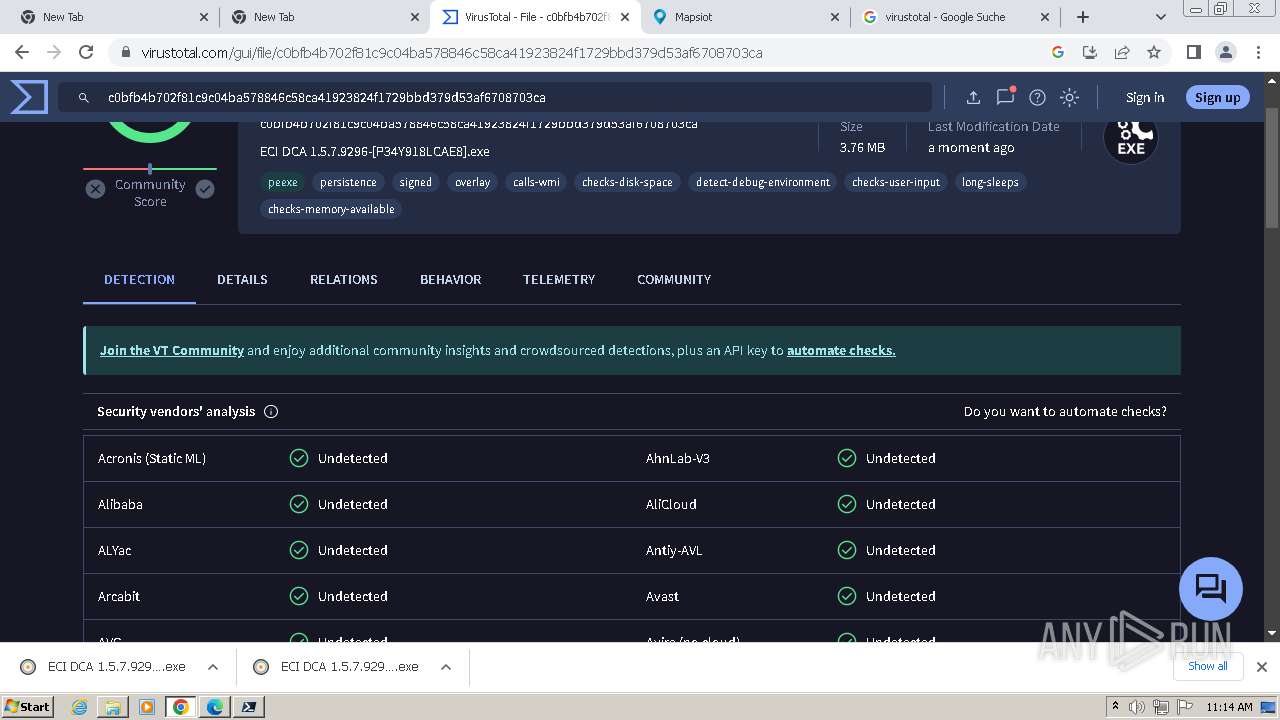Switch to the RELATIONS tab
This screenshot has width=1280, height=720.
343,279
